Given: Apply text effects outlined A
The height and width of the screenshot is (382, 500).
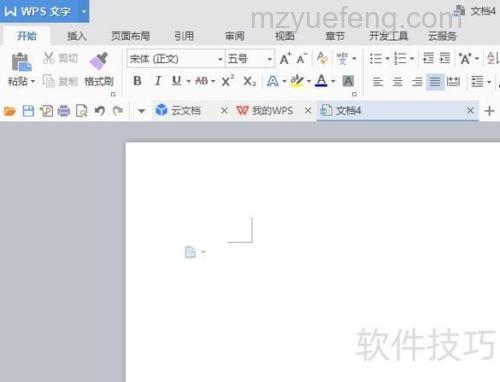Looking at the screenshot, I should [273, 81].
